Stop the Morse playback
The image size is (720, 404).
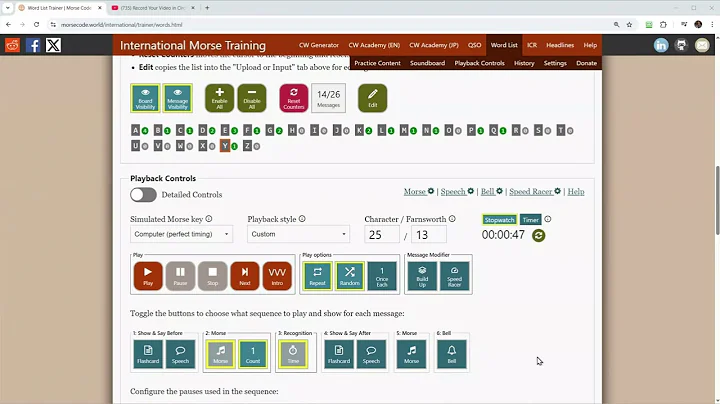point(213,276)
